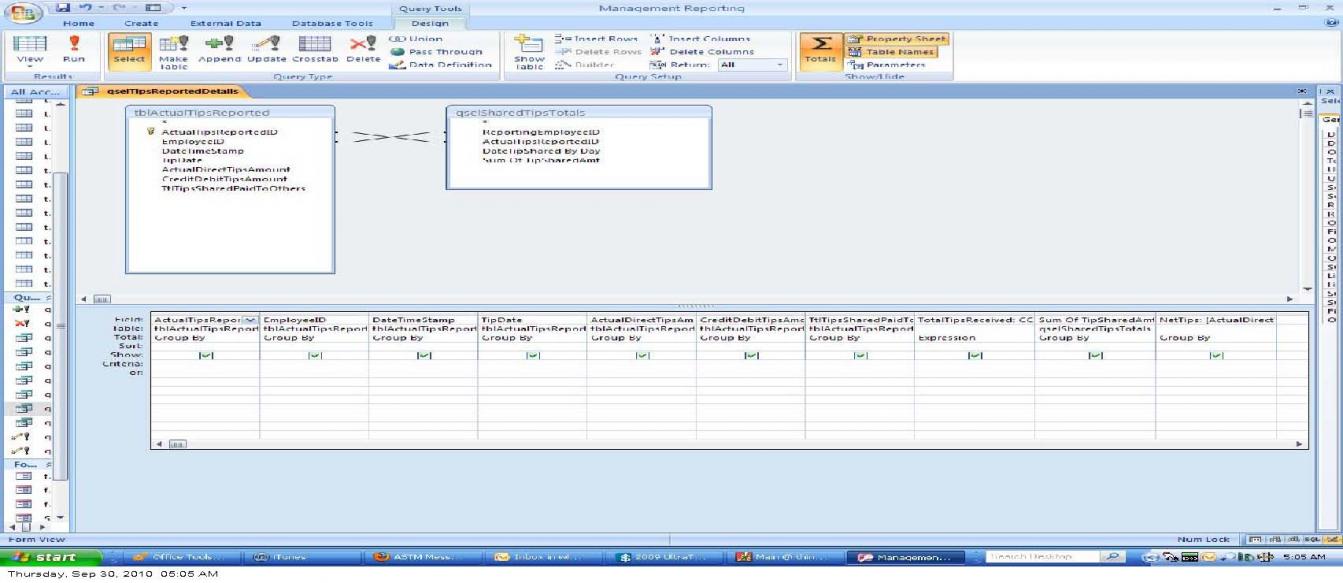The image size is (1343, 583).
Task: Uncheck Show for EmployeeID column
Action: (314, 355)
